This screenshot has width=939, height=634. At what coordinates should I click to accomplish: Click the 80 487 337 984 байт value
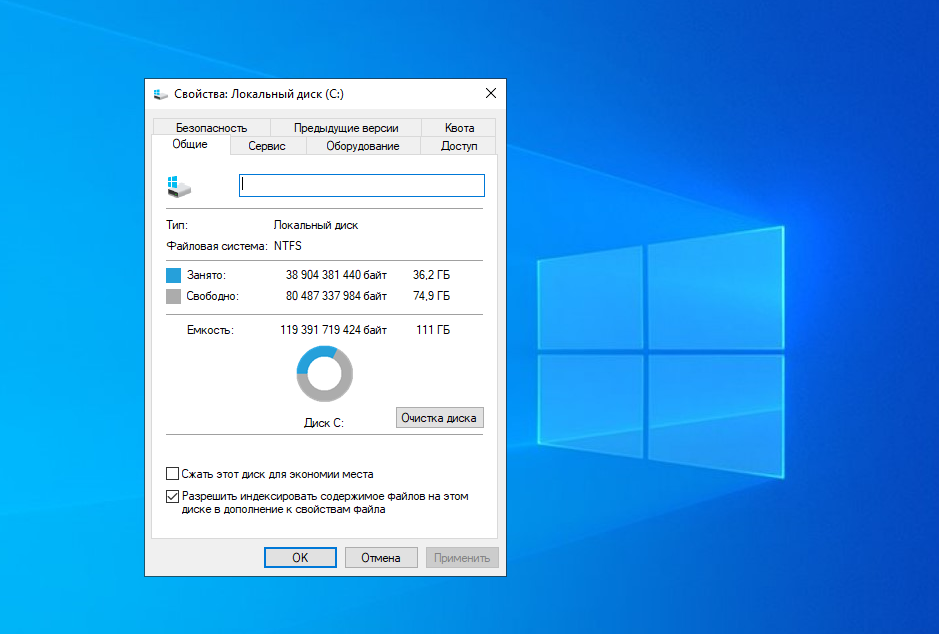click(x=336, y=296)
